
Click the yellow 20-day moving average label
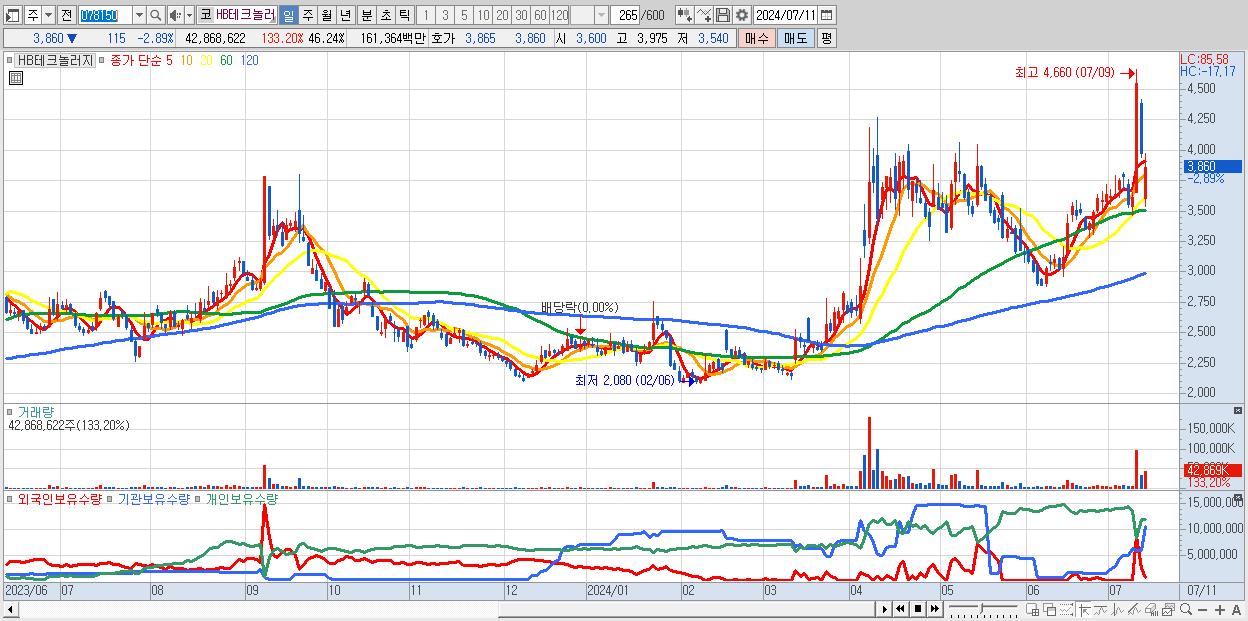click(206, 61)
